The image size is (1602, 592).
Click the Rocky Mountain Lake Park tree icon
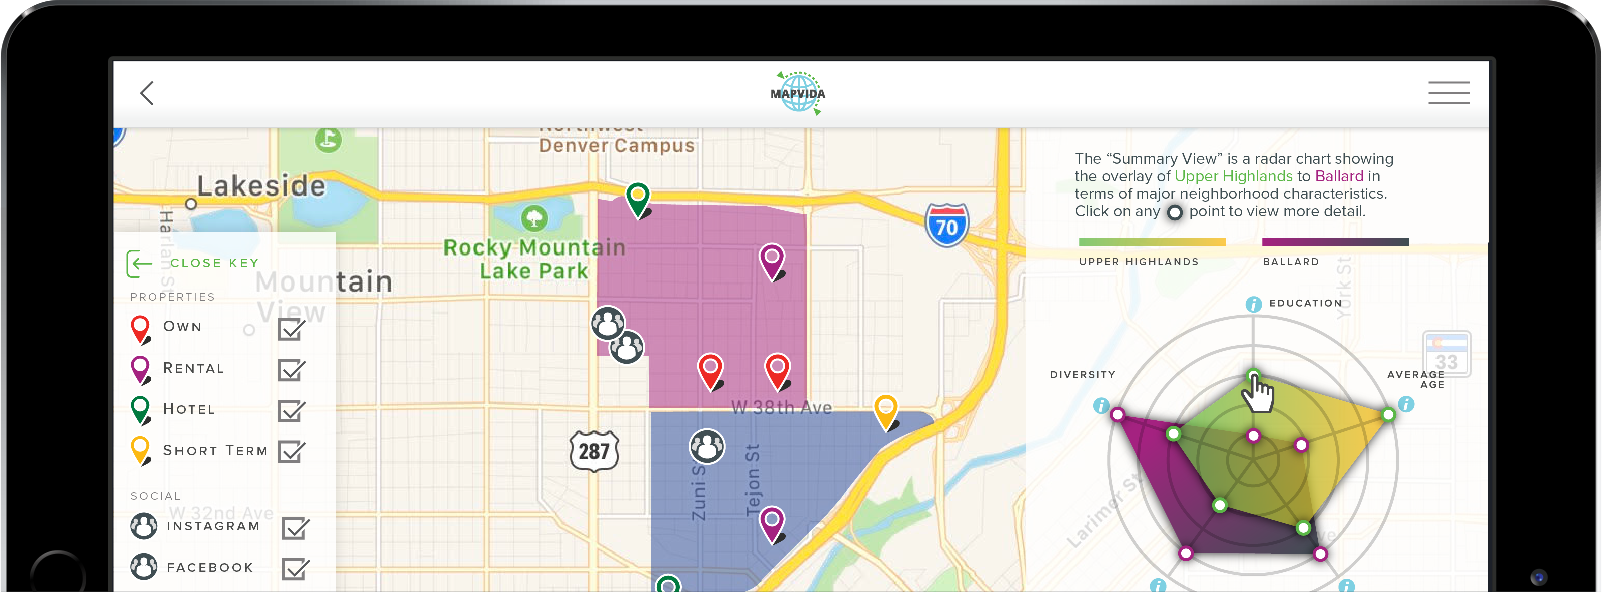click(534, 217)
